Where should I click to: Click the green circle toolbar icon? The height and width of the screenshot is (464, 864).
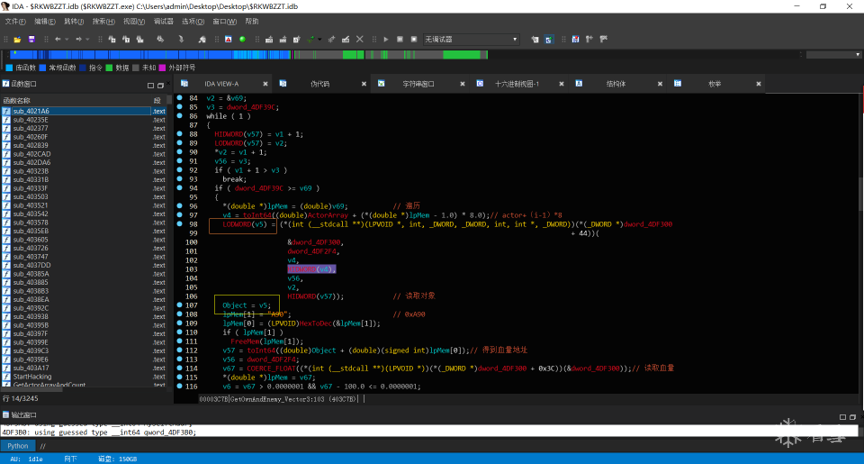pos(242,40)
